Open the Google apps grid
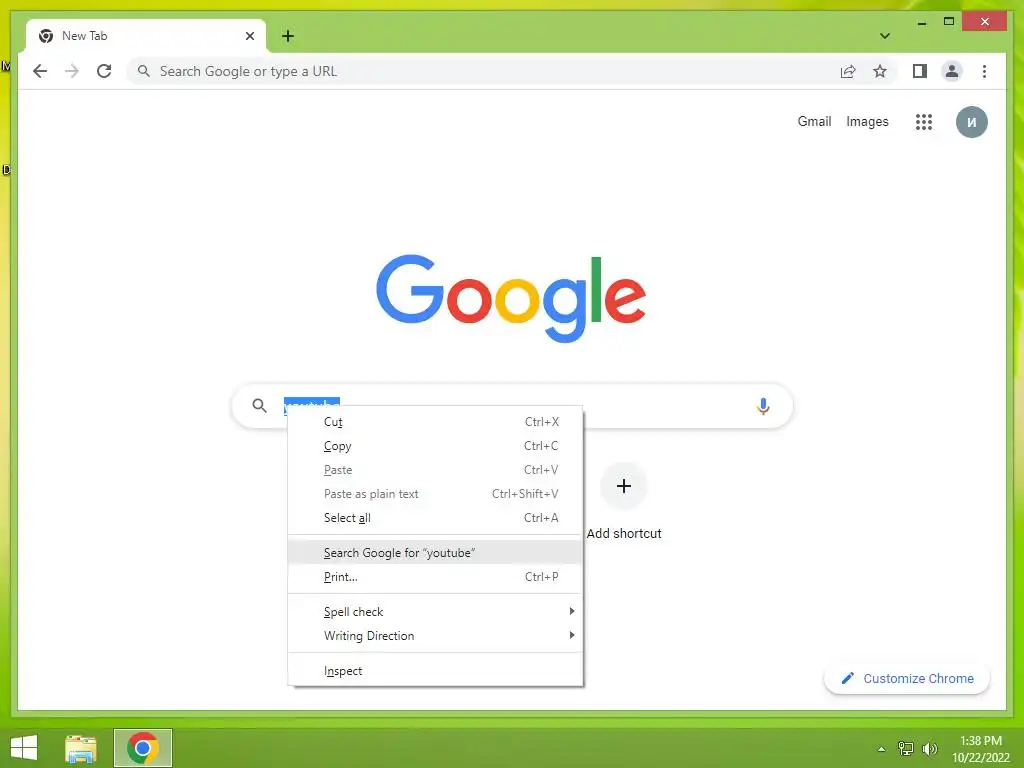The height and width of the screenshot is (768, 1024). click(923, 121)
